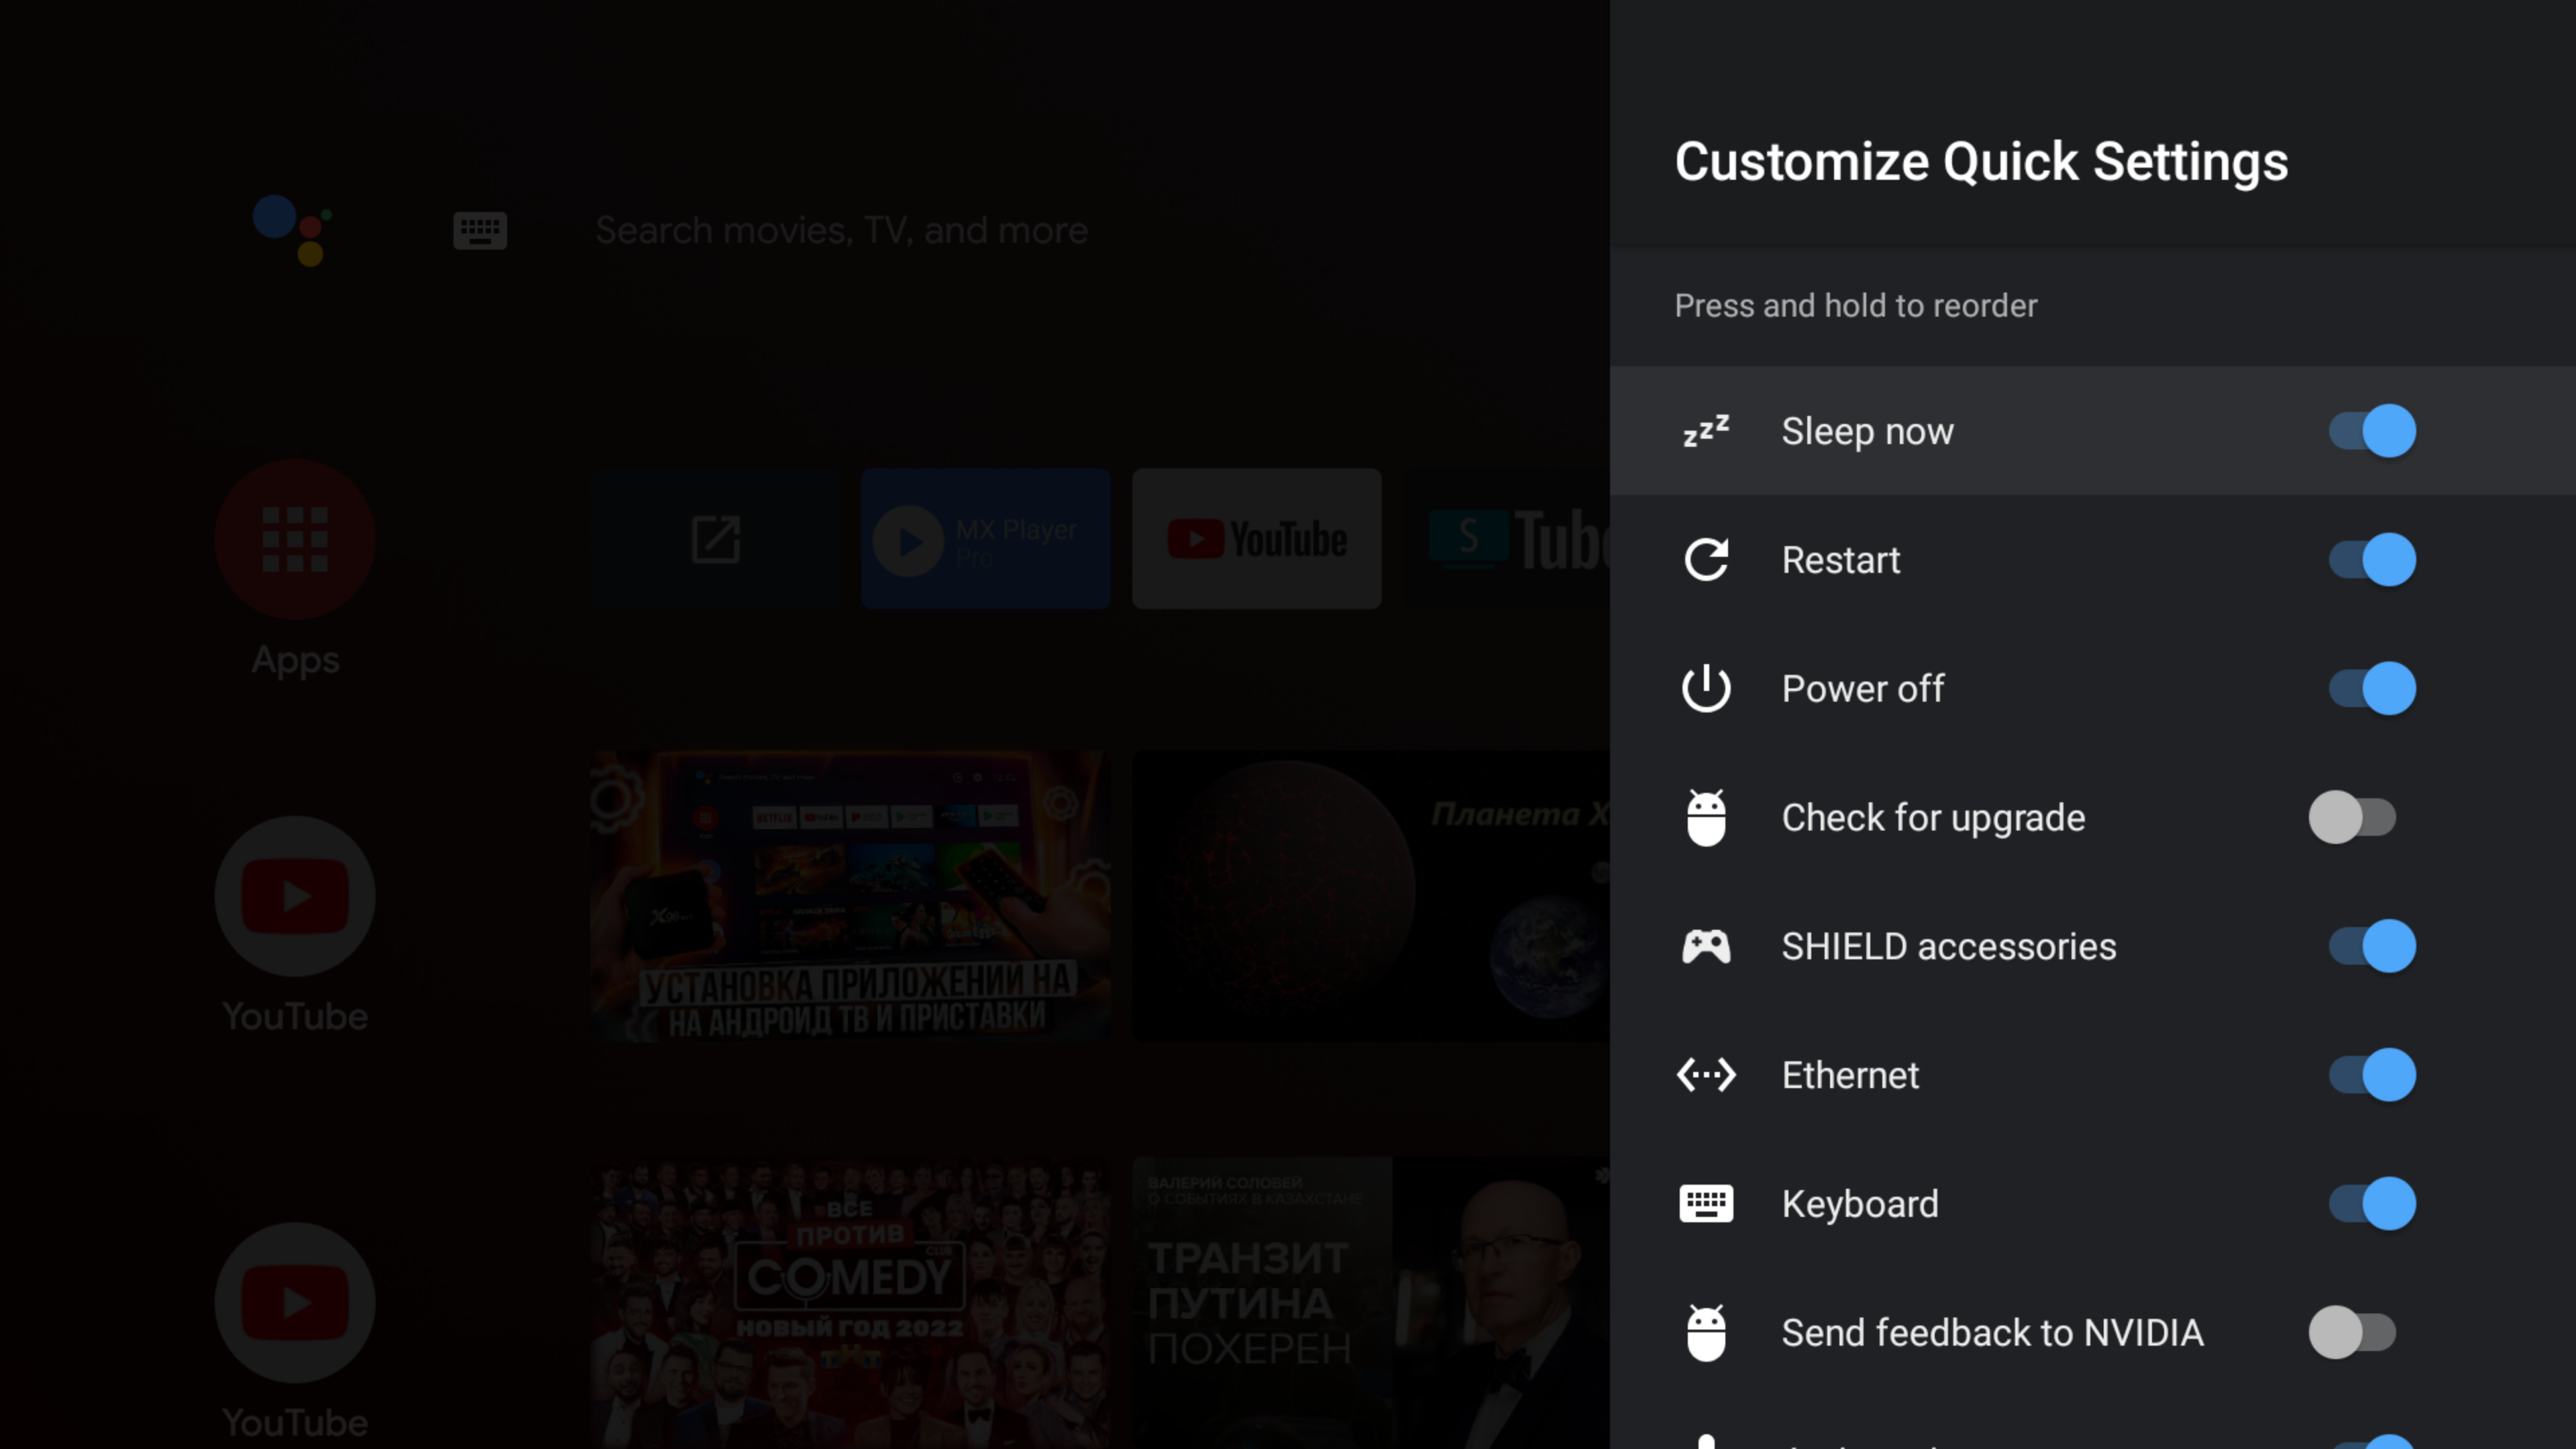Toggle SHIELD accessories switch

[x=2372, y=946]
